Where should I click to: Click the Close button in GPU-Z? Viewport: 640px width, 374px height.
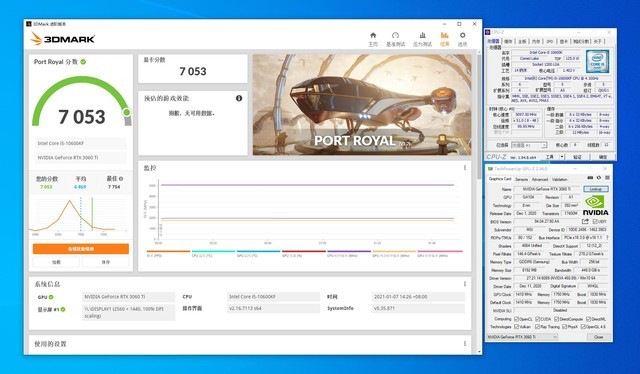point(598,337)
